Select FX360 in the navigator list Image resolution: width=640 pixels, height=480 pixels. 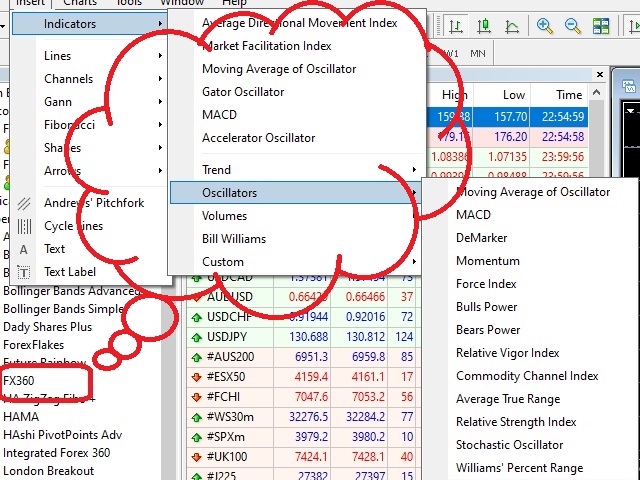coord(19,381)
